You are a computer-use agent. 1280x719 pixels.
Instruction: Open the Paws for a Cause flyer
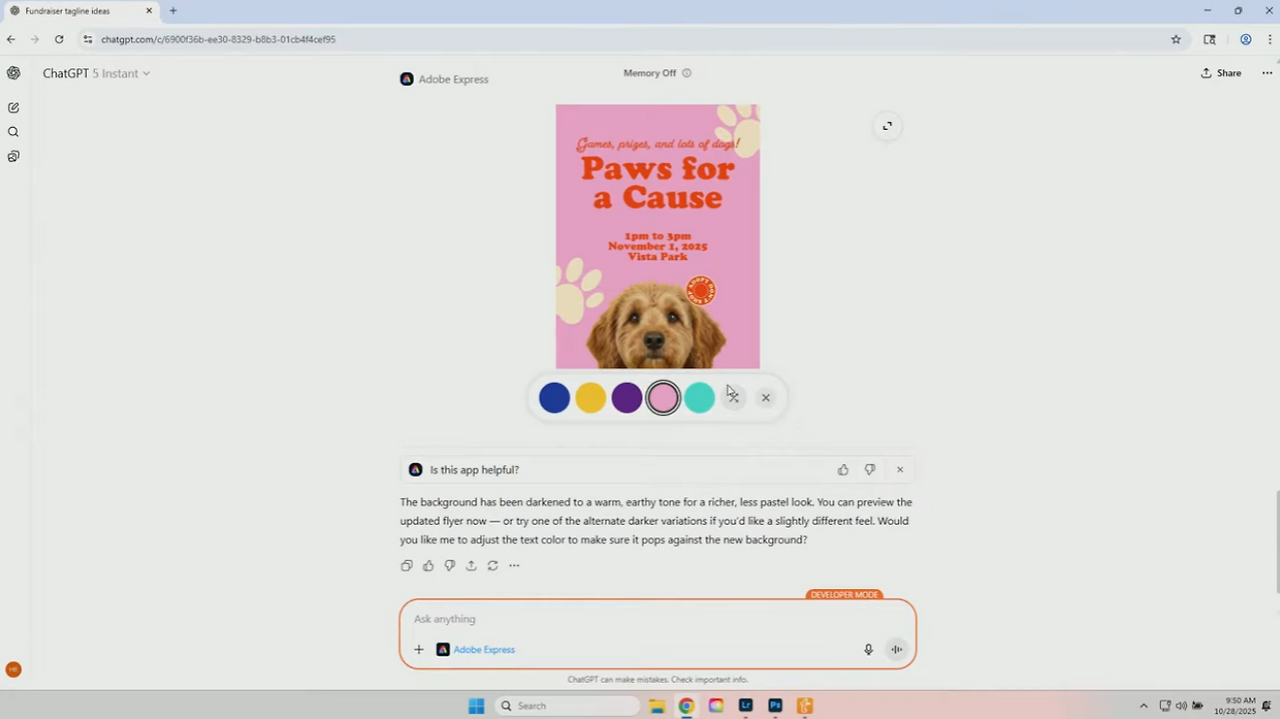[x=658, y=237]
